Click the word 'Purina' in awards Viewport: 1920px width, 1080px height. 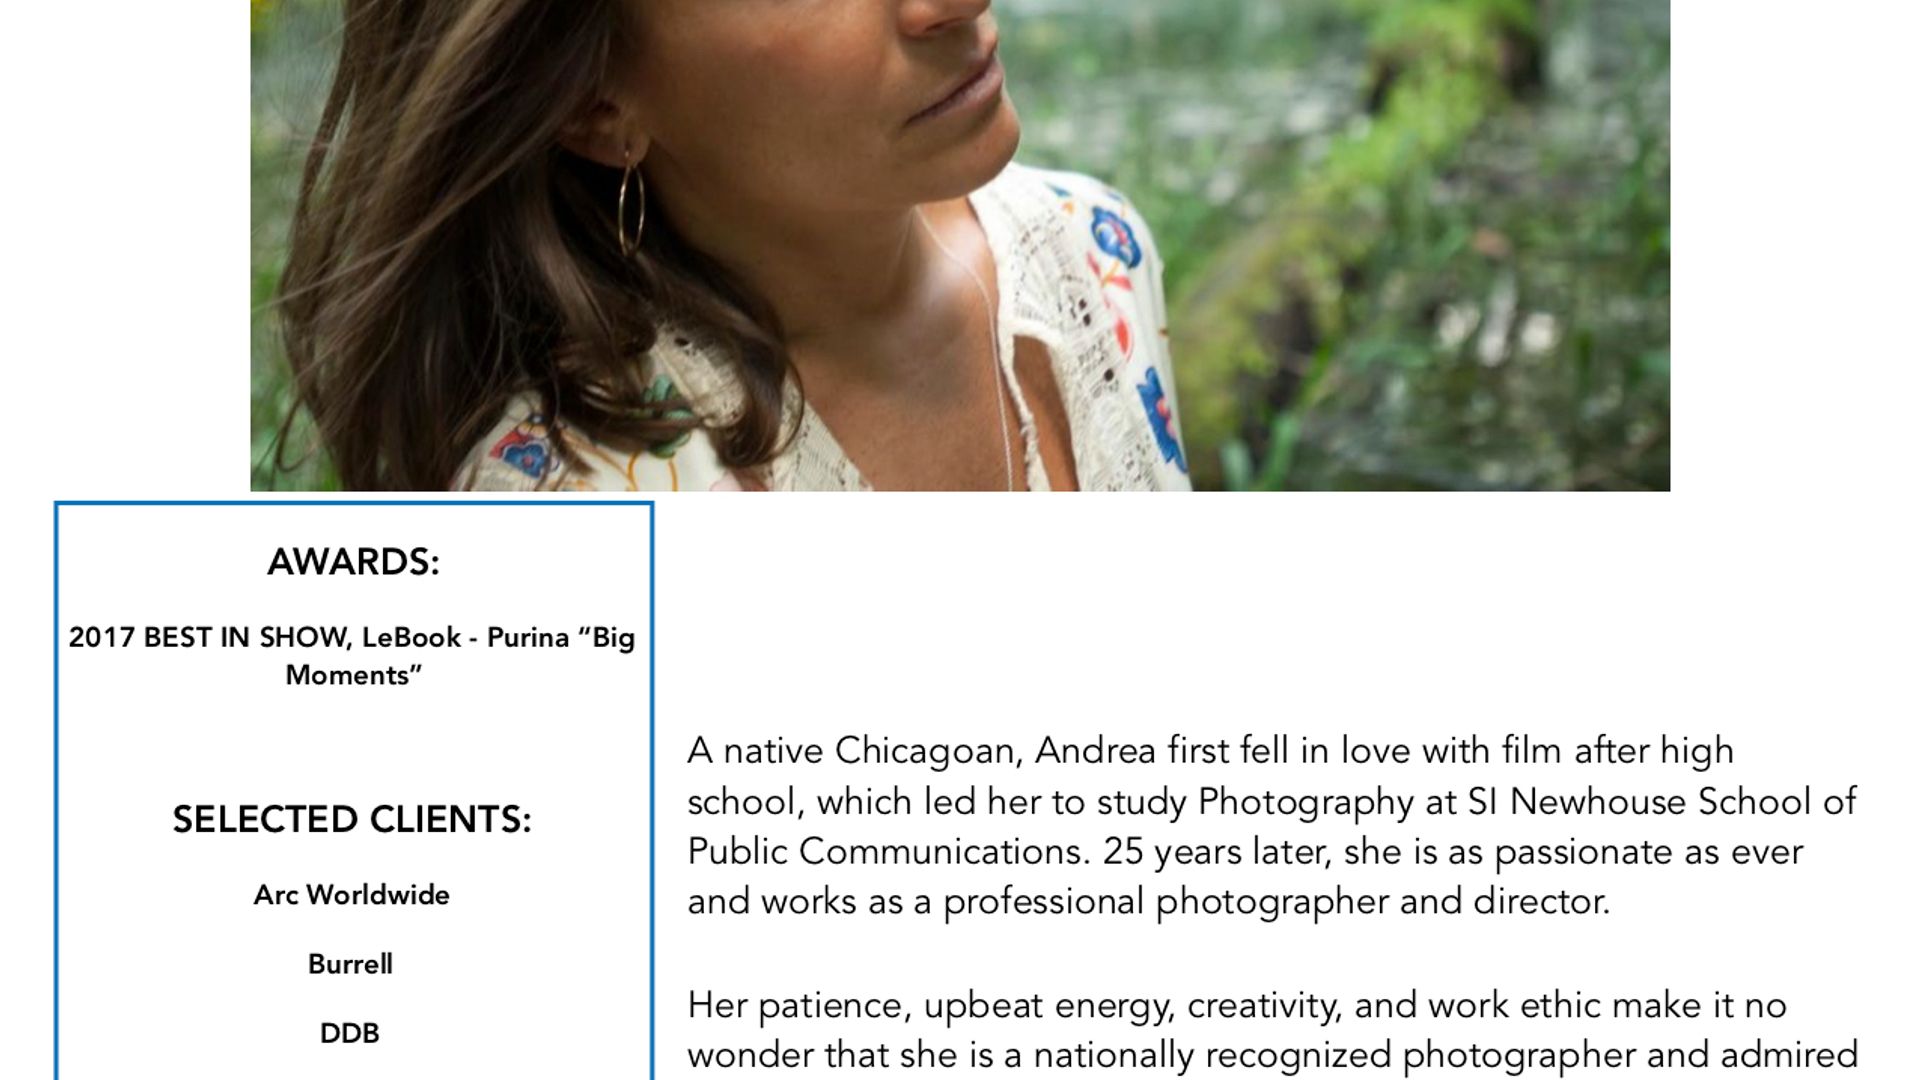pyautogui.click(x=527, y=637)
